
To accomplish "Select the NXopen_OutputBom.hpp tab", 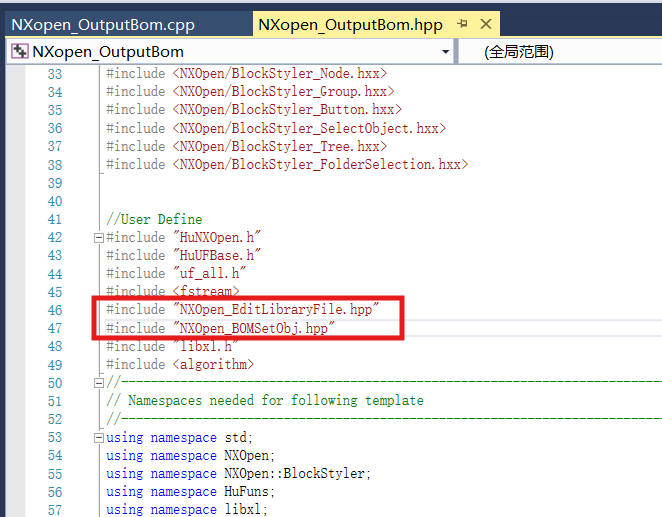I will [350, 25].
